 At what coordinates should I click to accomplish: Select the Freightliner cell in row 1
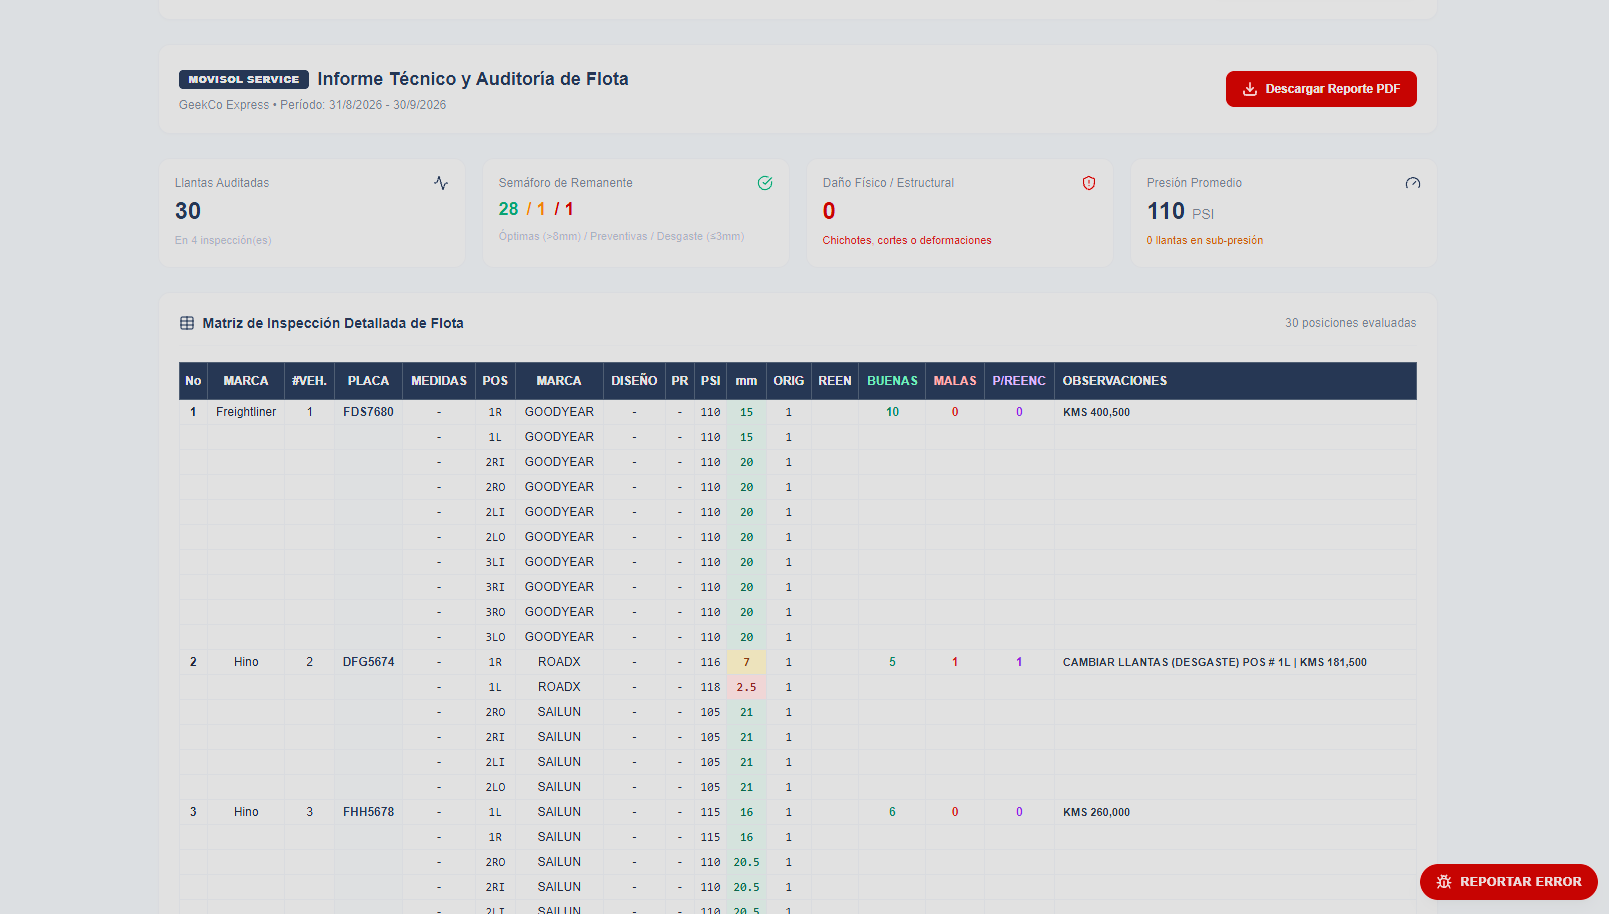coord(246,412)
